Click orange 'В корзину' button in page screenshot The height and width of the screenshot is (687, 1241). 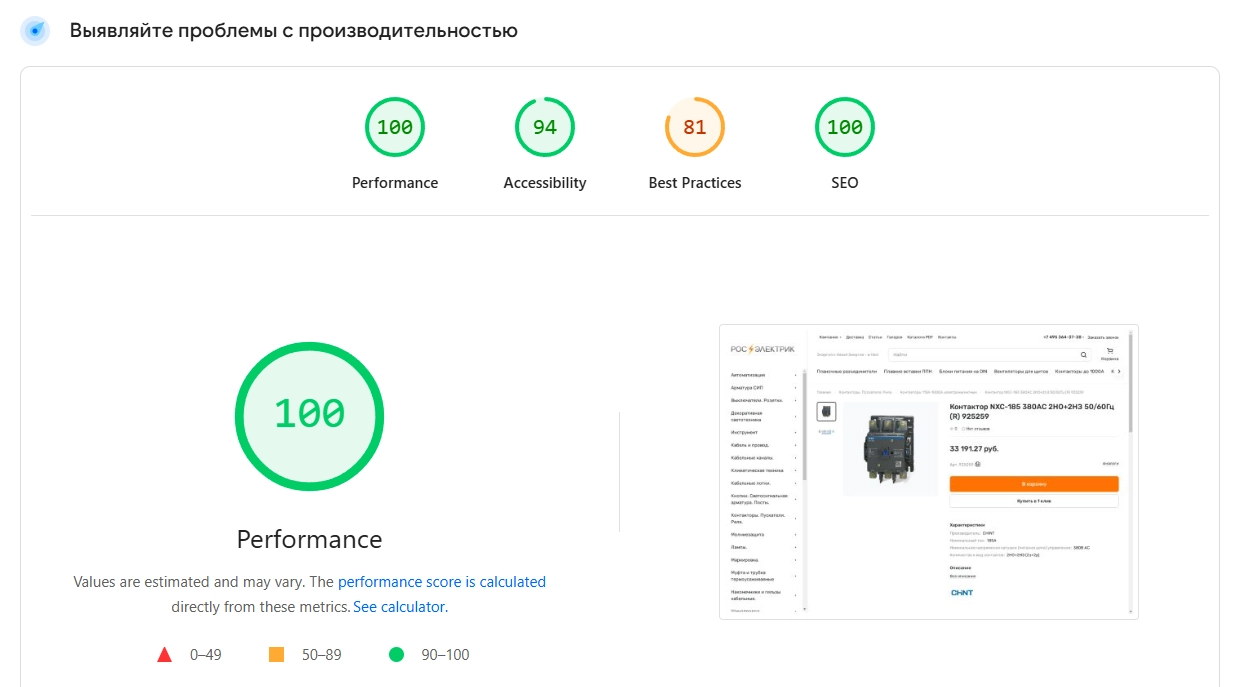point(1033,484)
